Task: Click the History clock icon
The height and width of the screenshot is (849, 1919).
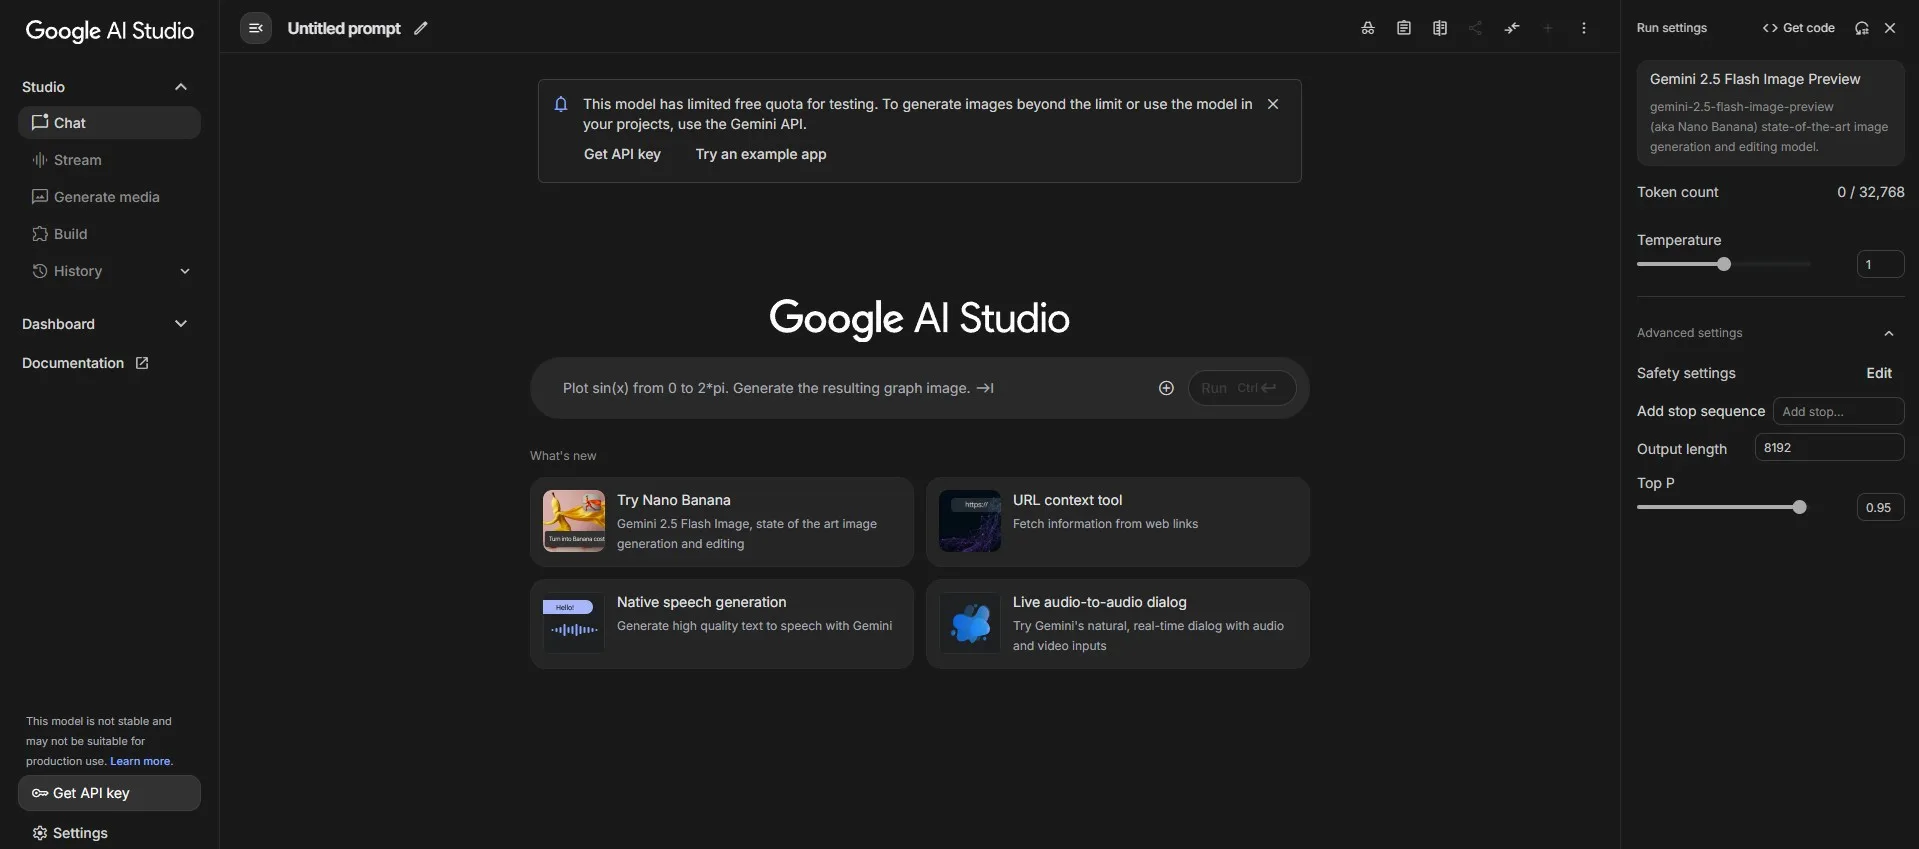Action: [x=40, y=271]
